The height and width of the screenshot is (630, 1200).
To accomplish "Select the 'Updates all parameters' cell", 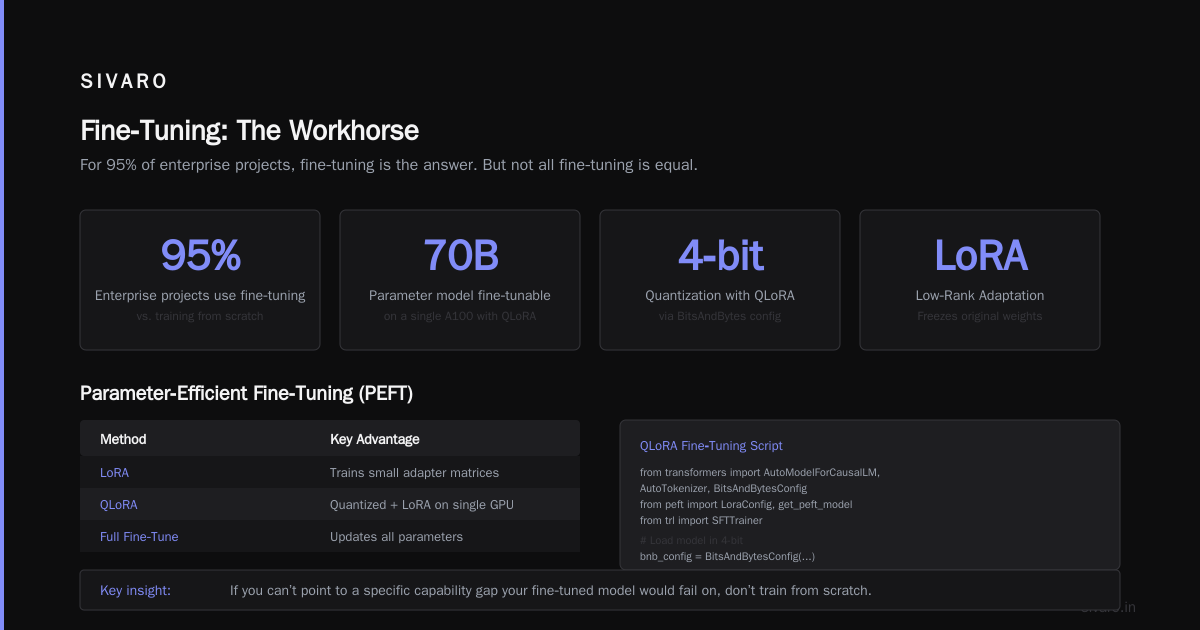I will 396,536.
